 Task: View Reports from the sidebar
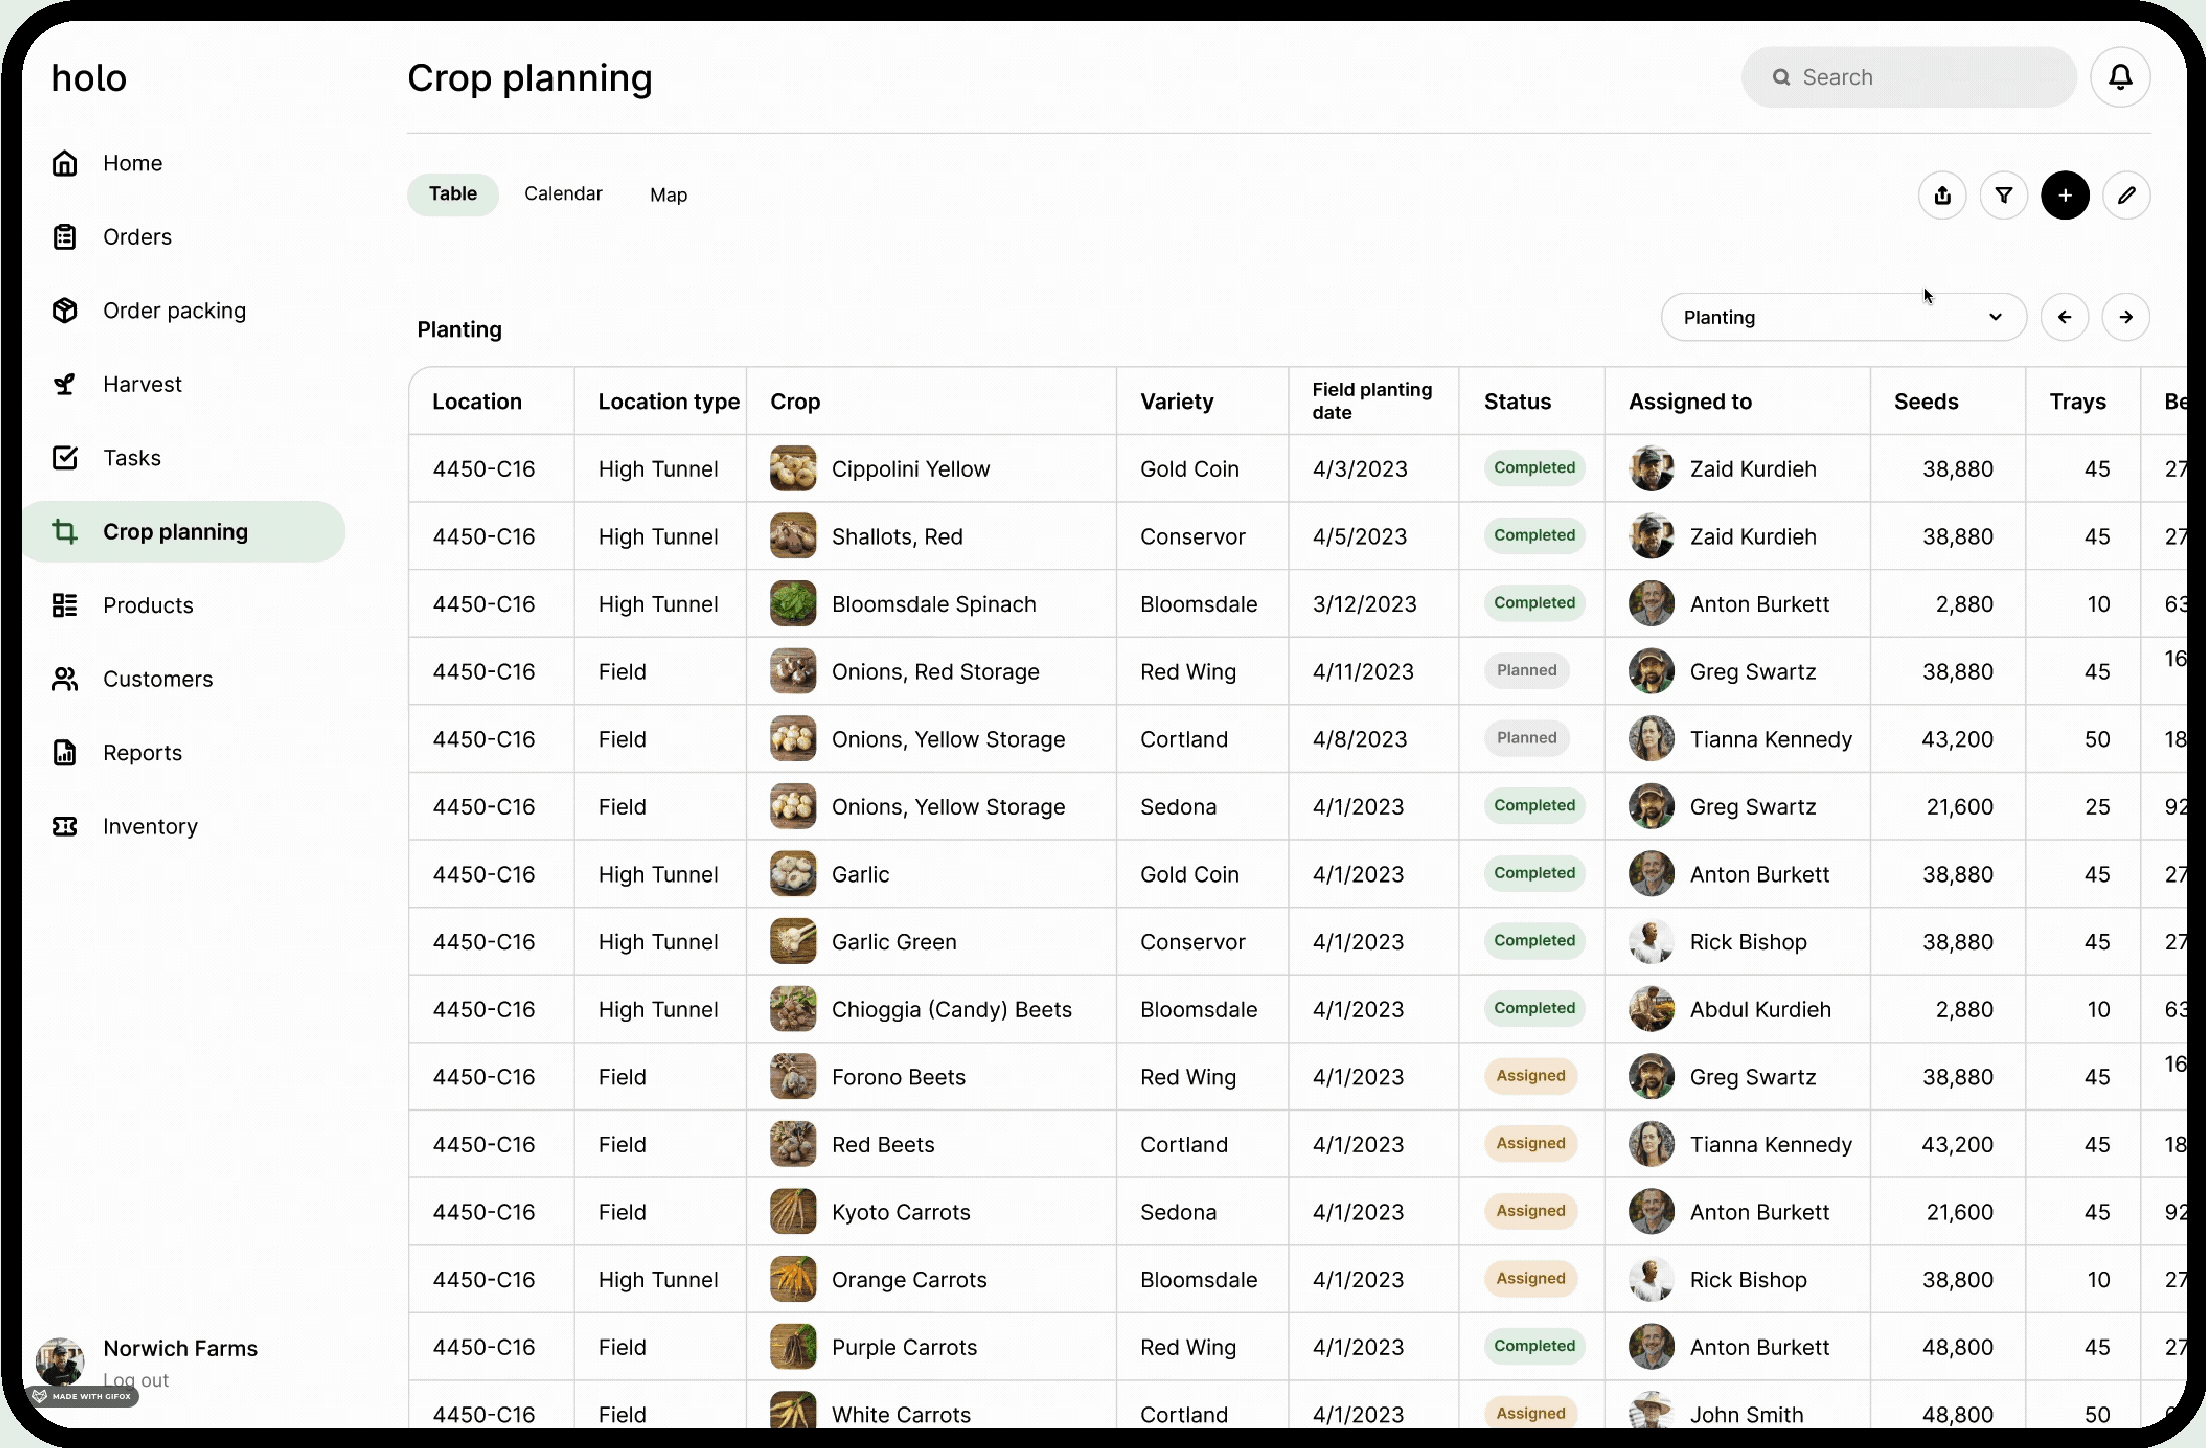[142, 752]
